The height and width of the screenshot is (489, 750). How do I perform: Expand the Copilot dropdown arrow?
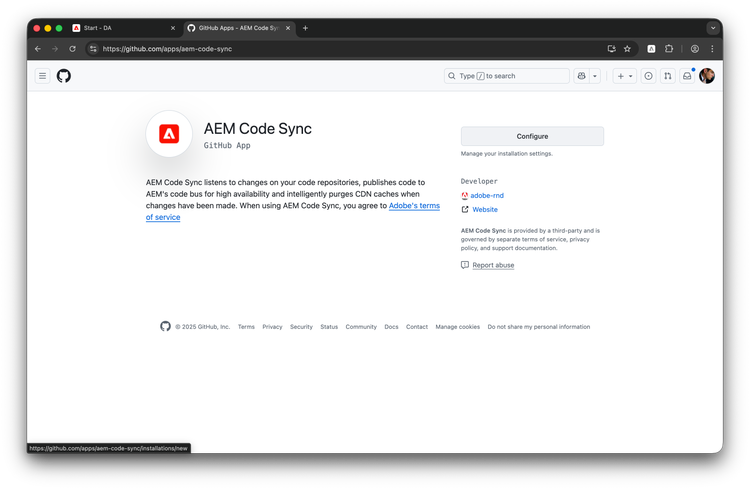[x=595, y=76]
